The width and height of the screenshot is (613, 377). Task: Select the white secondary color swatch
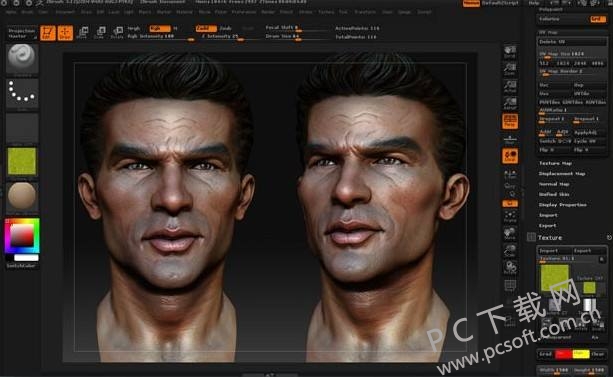click(x=26, y=258)
